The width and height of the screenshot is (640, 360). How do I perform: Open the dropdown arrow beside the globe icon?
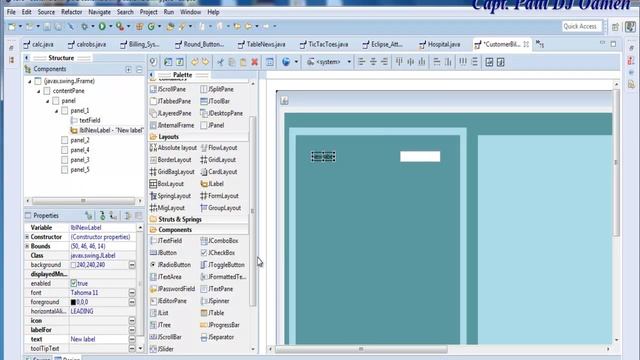coord(296,62)
